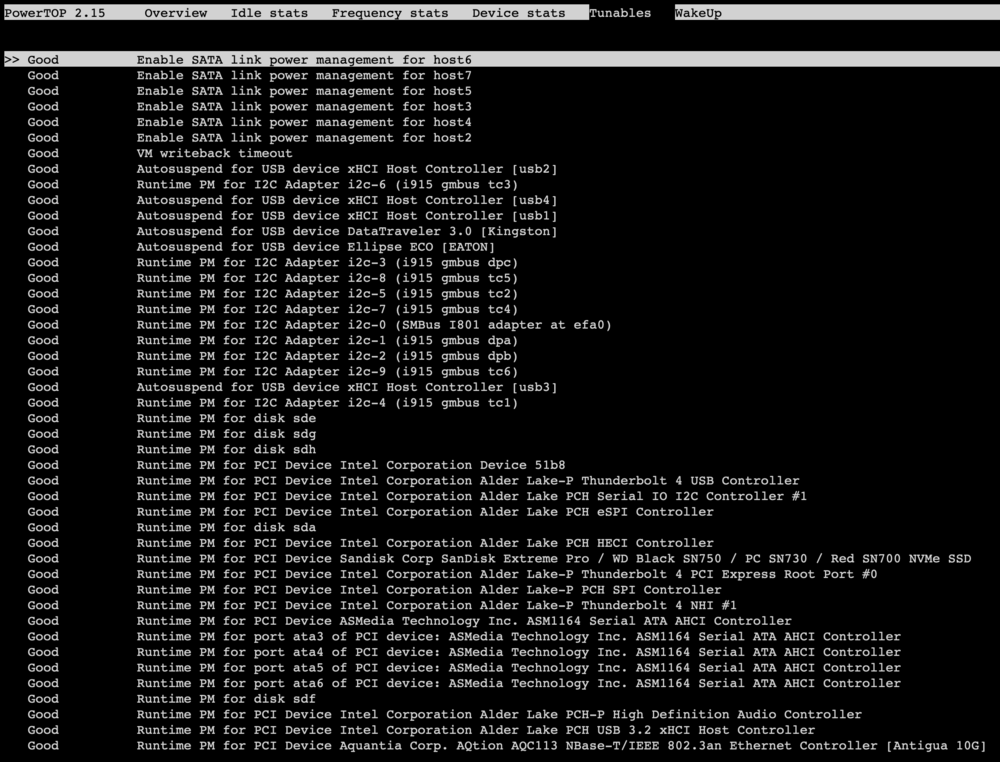Select the Tunables tab

(620, 13)
